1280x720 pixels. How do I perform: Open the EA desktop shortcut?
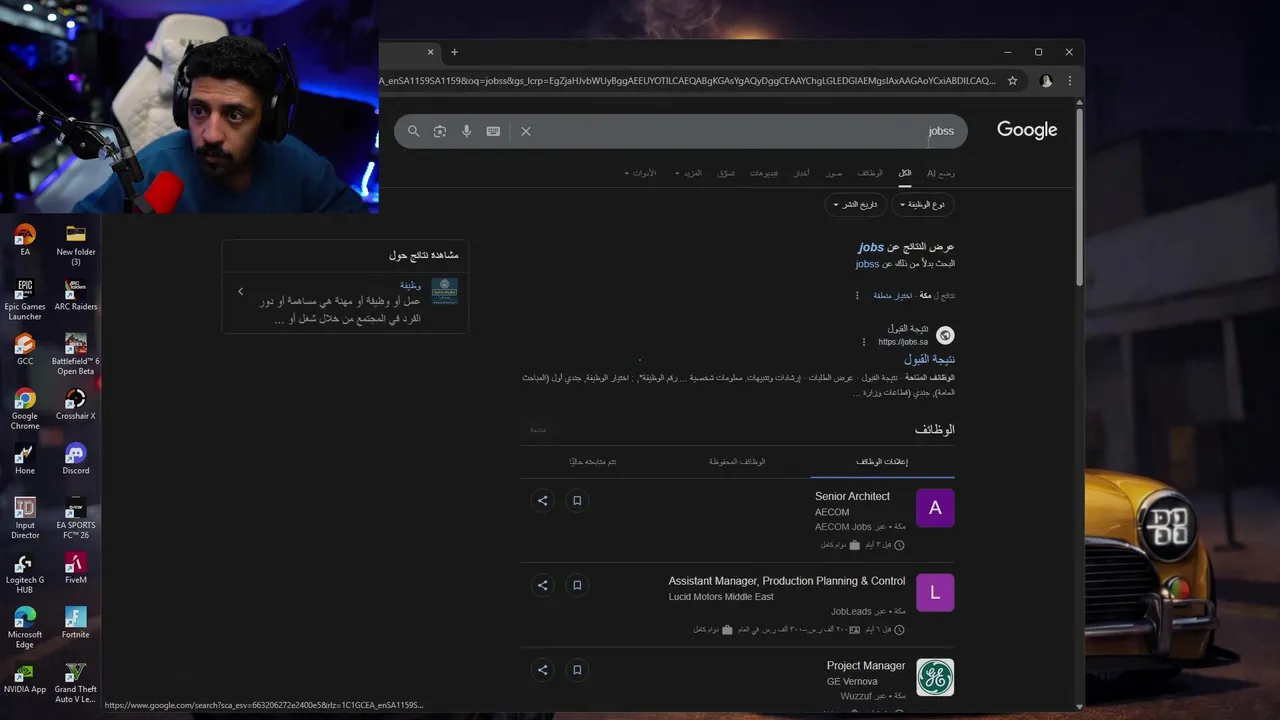pyautogui.click(x=25, y=240)
